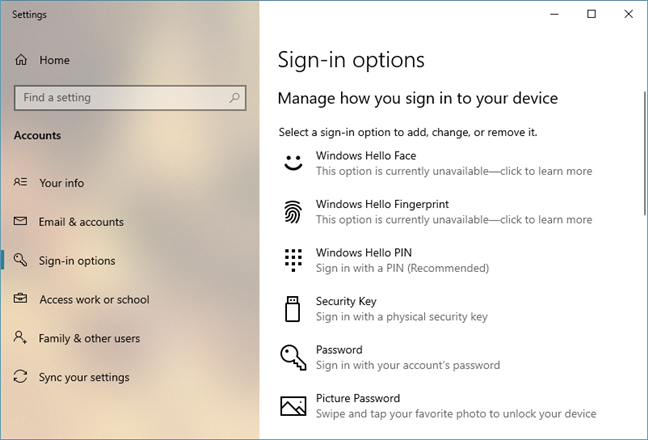Image resolution: width=648 pixels, height=440 pixels.
Task: Select Sign-in options in sidebar
Action: pyautogui.click(x=130, y=261)
